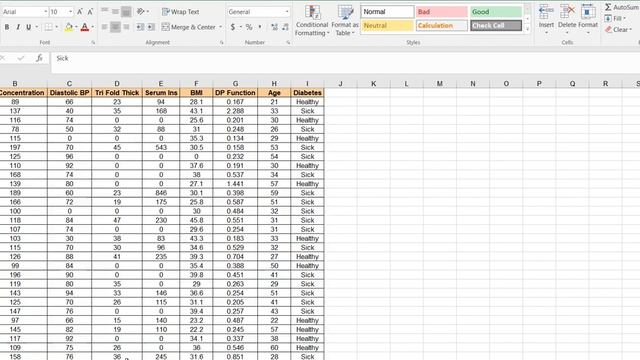The image size is (640, 360).
Task: Toggle Align Right
Action: pyautogui.click(x=126, y=27)
